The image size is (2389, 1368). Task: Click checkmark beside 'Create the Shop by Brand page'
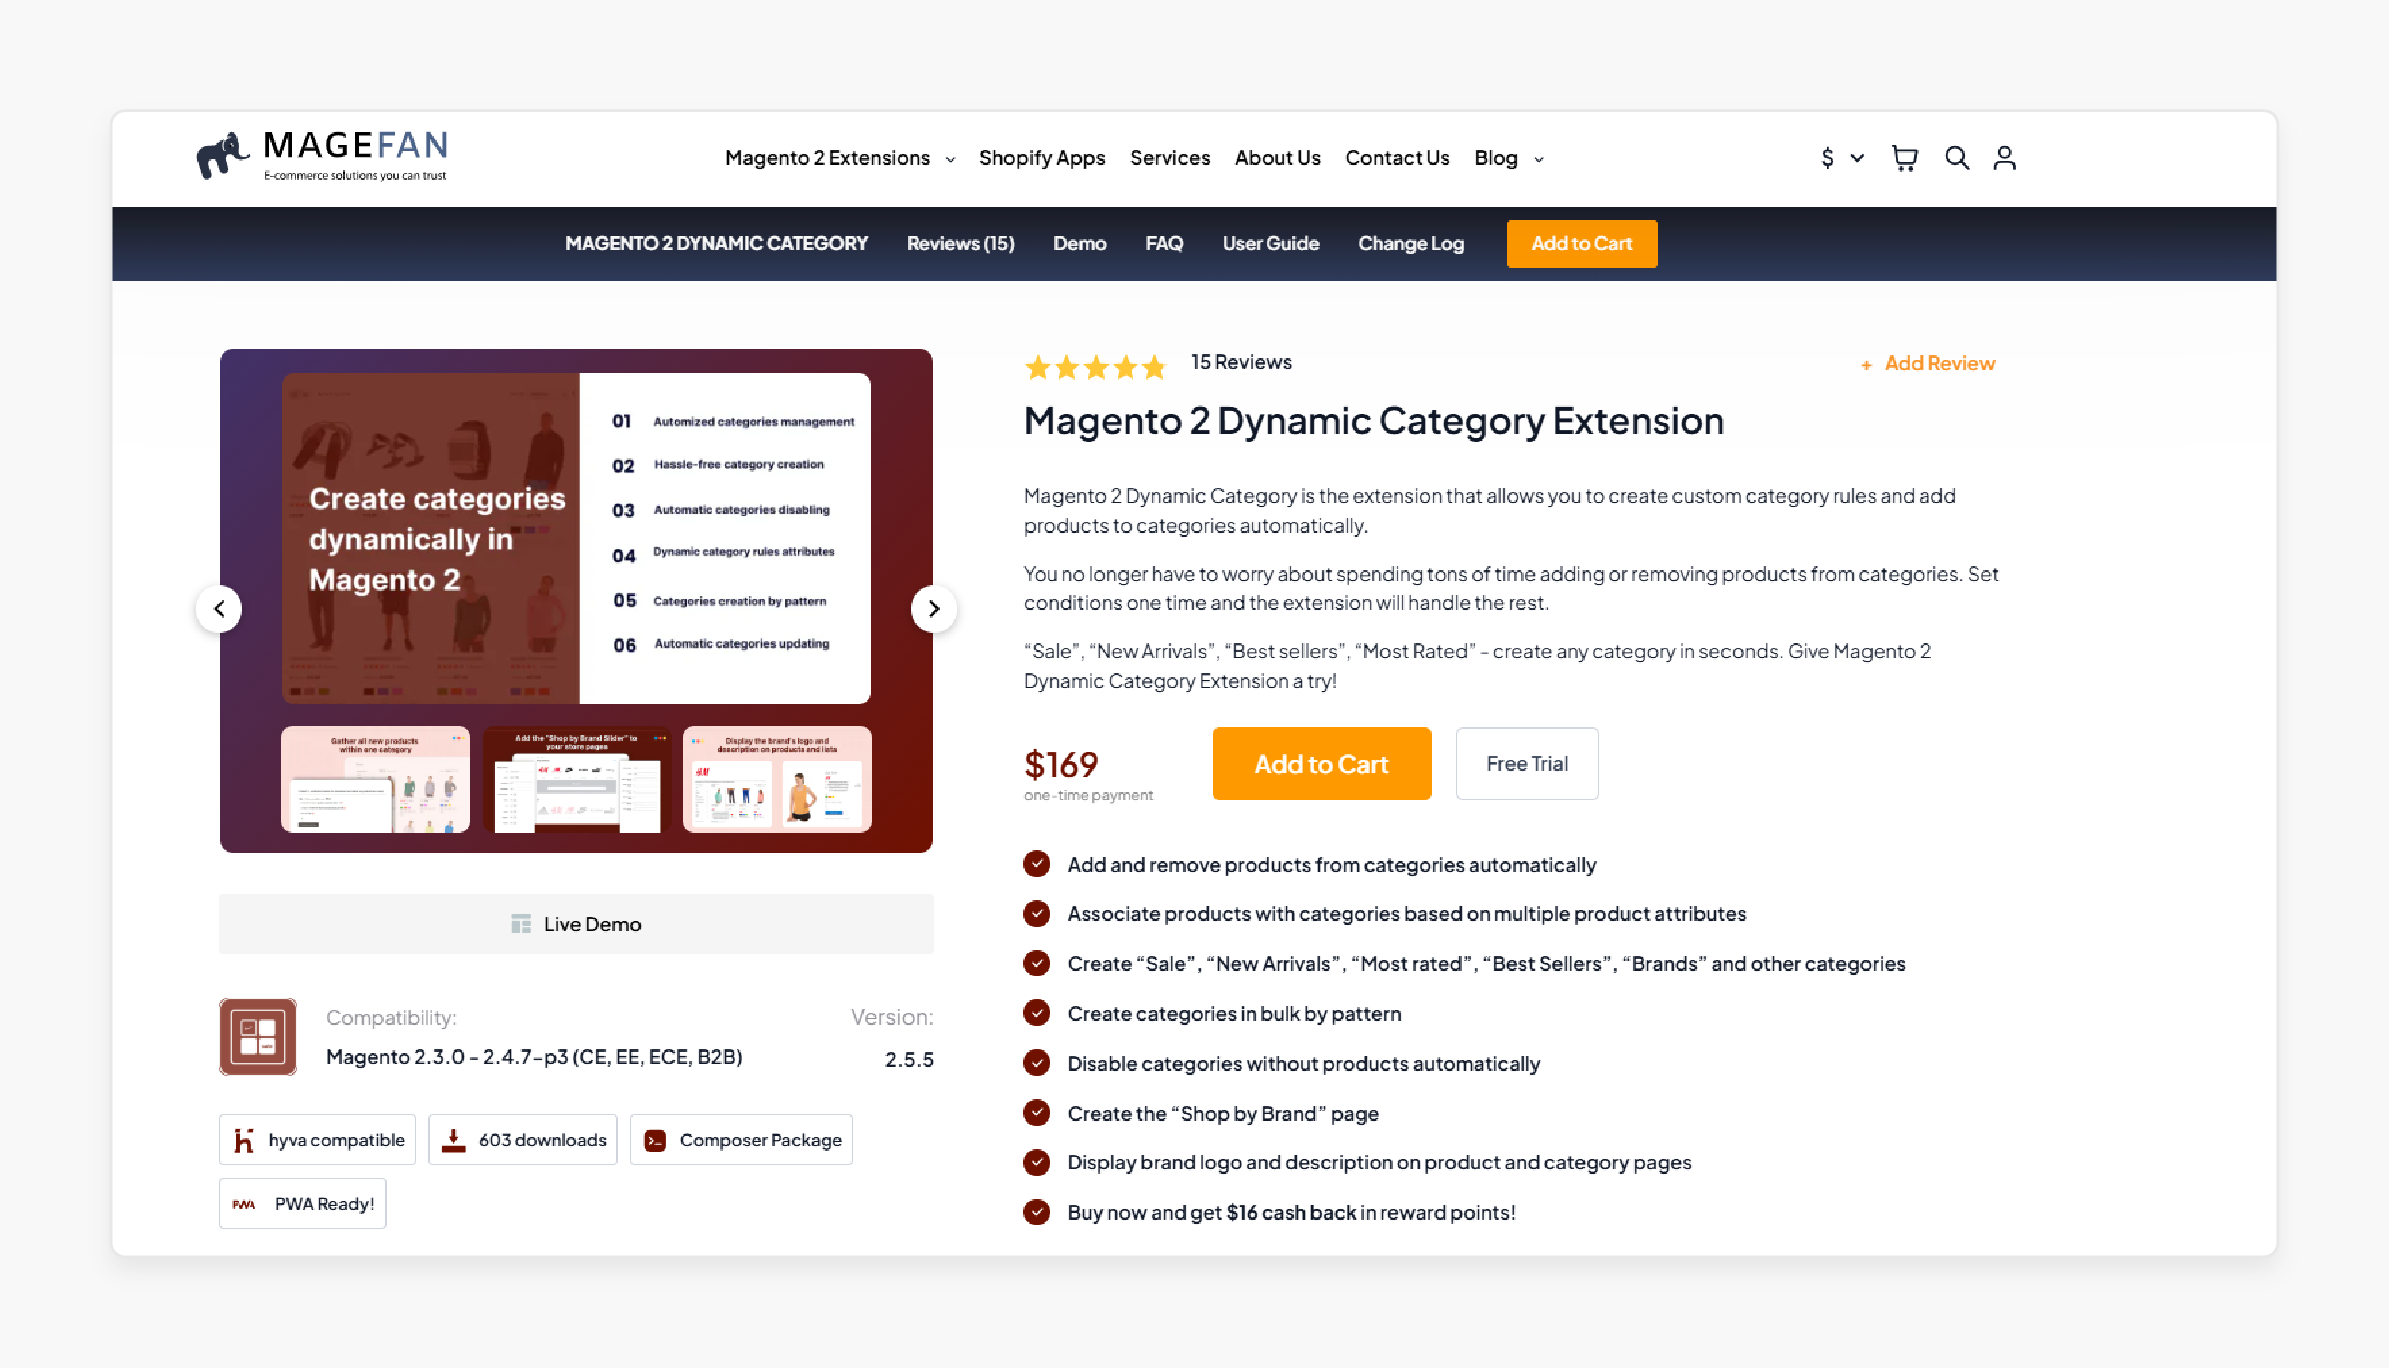pyautogui.click(x=1037, y=1113)
